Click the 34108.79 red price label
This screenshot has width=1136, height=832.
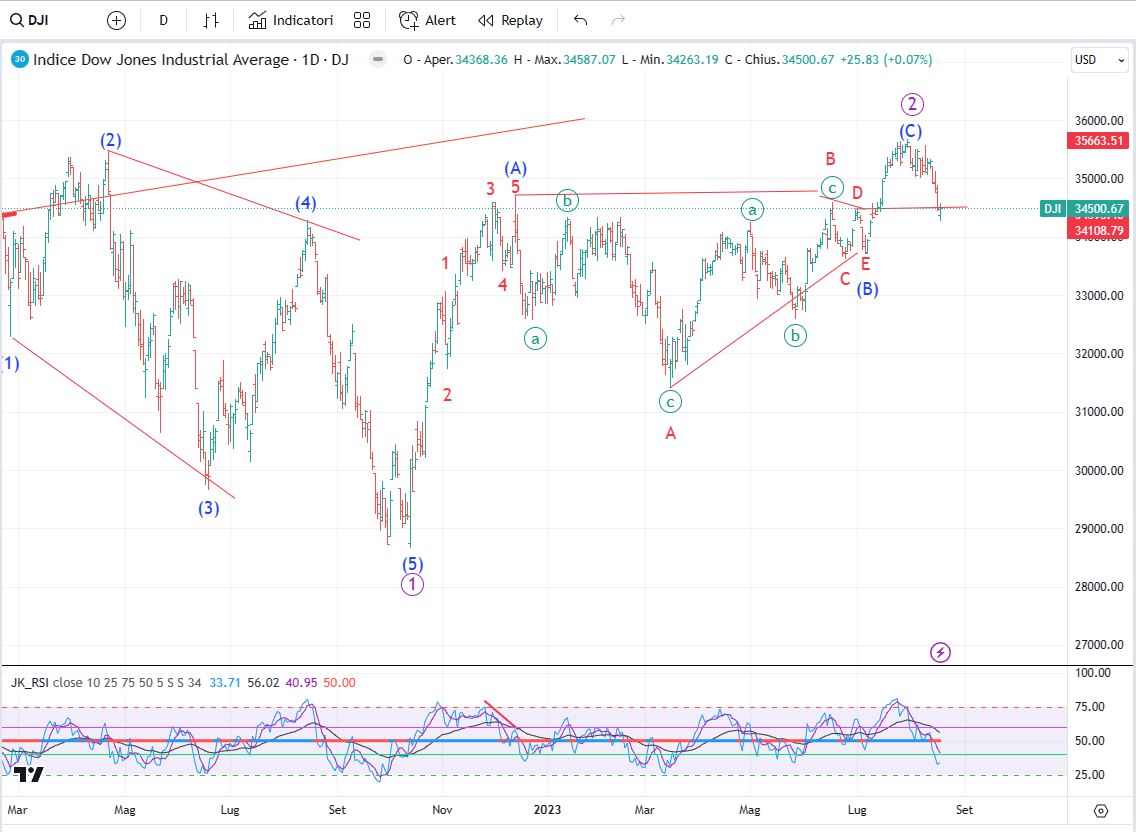coord(1098,230)
